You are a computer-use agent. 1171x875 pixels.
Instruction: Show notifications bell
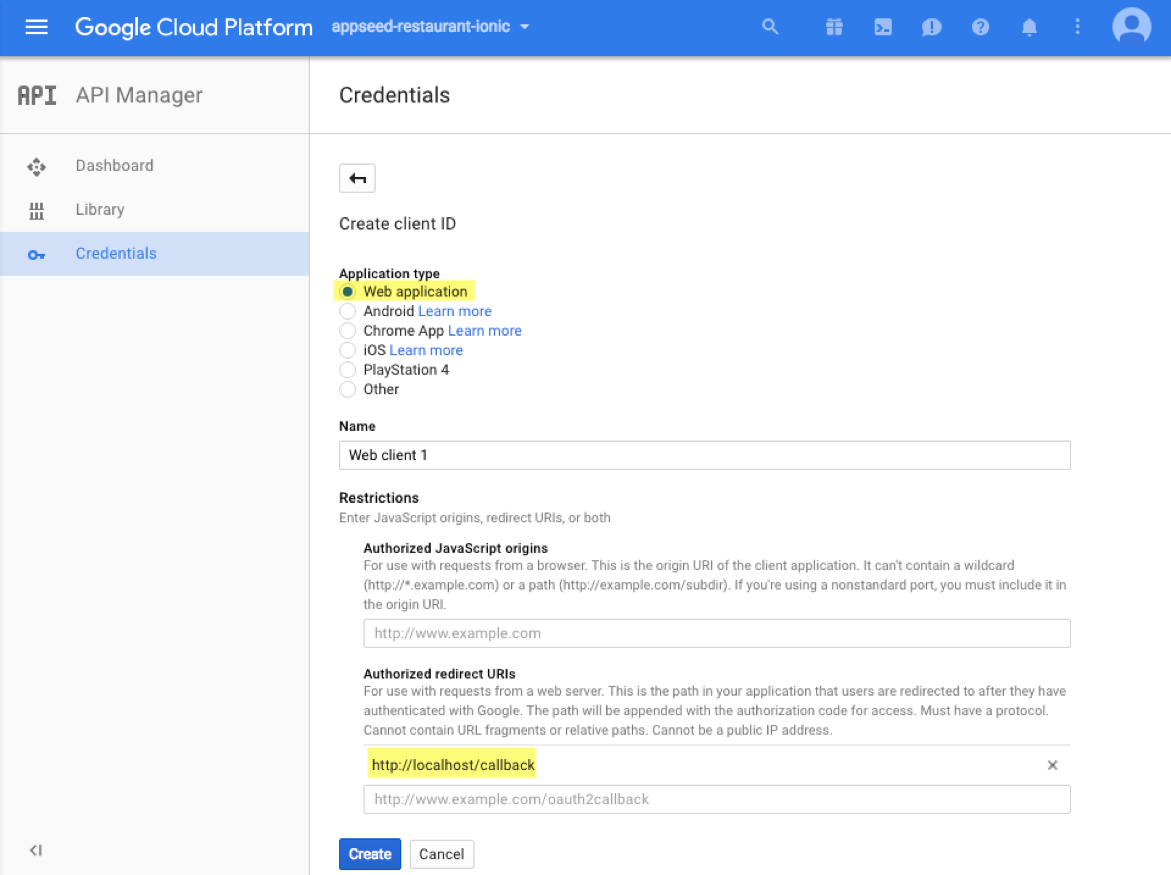click(x=1029, y=28)
